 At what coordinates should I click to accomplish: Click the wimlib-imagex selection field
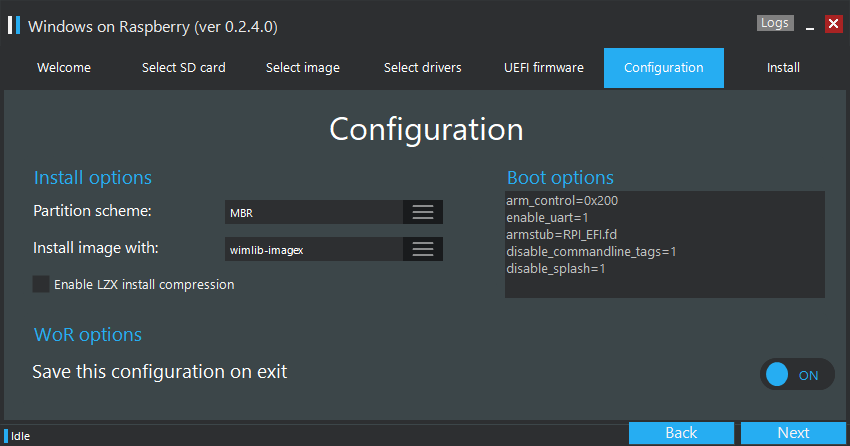[314, 249]
